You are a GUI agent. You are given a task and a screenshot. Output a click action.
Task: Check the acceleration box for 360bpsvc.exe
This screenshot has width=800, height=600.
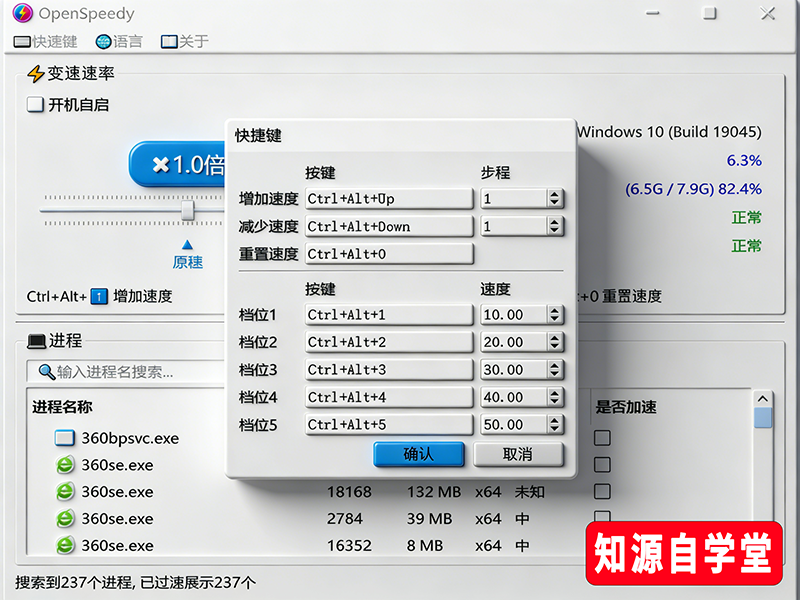[600, 437]
